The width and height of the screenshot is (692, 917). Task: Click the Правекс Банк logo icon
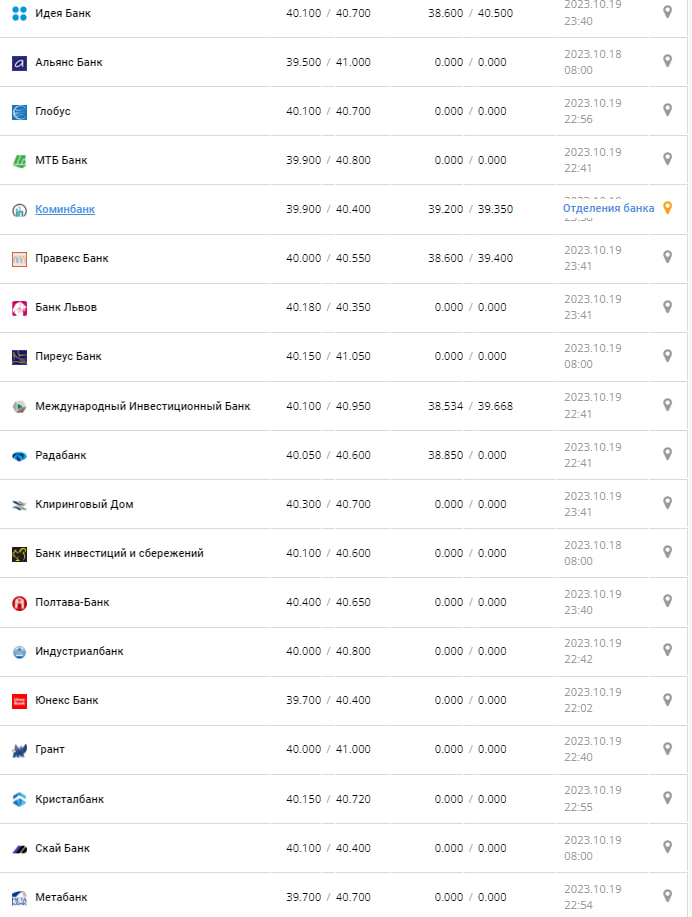(x=19, y=259)
